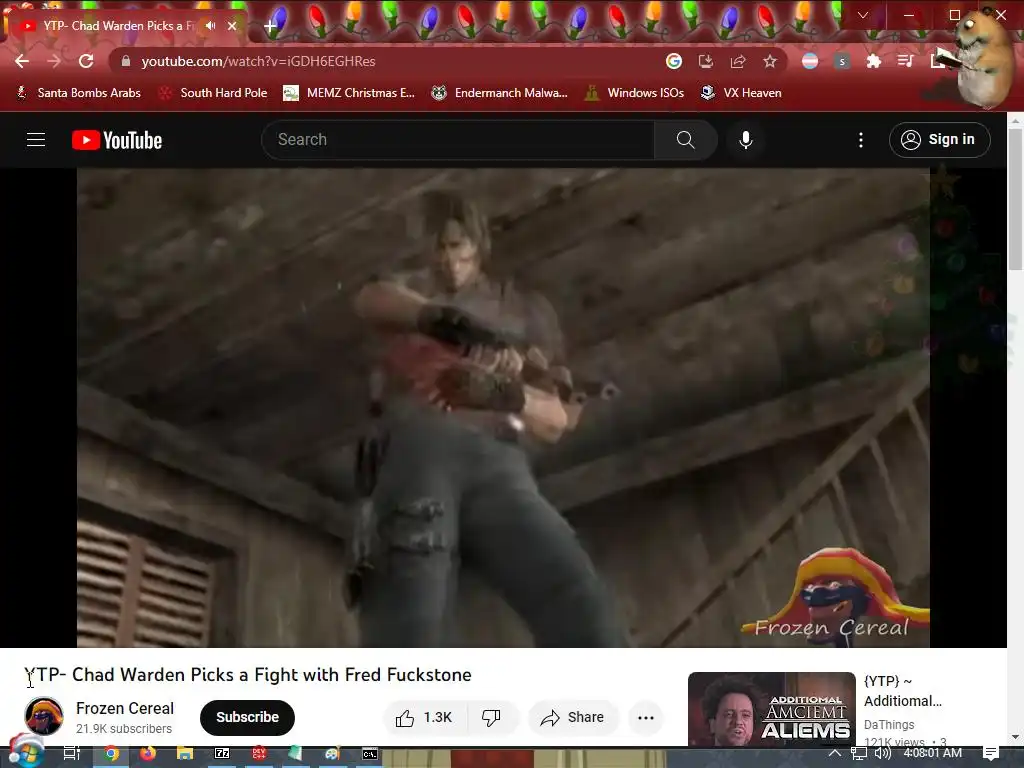Screen dimensions: 1024x768
Task: Focus the address bar URL
Action: click(x=258, y=61)
